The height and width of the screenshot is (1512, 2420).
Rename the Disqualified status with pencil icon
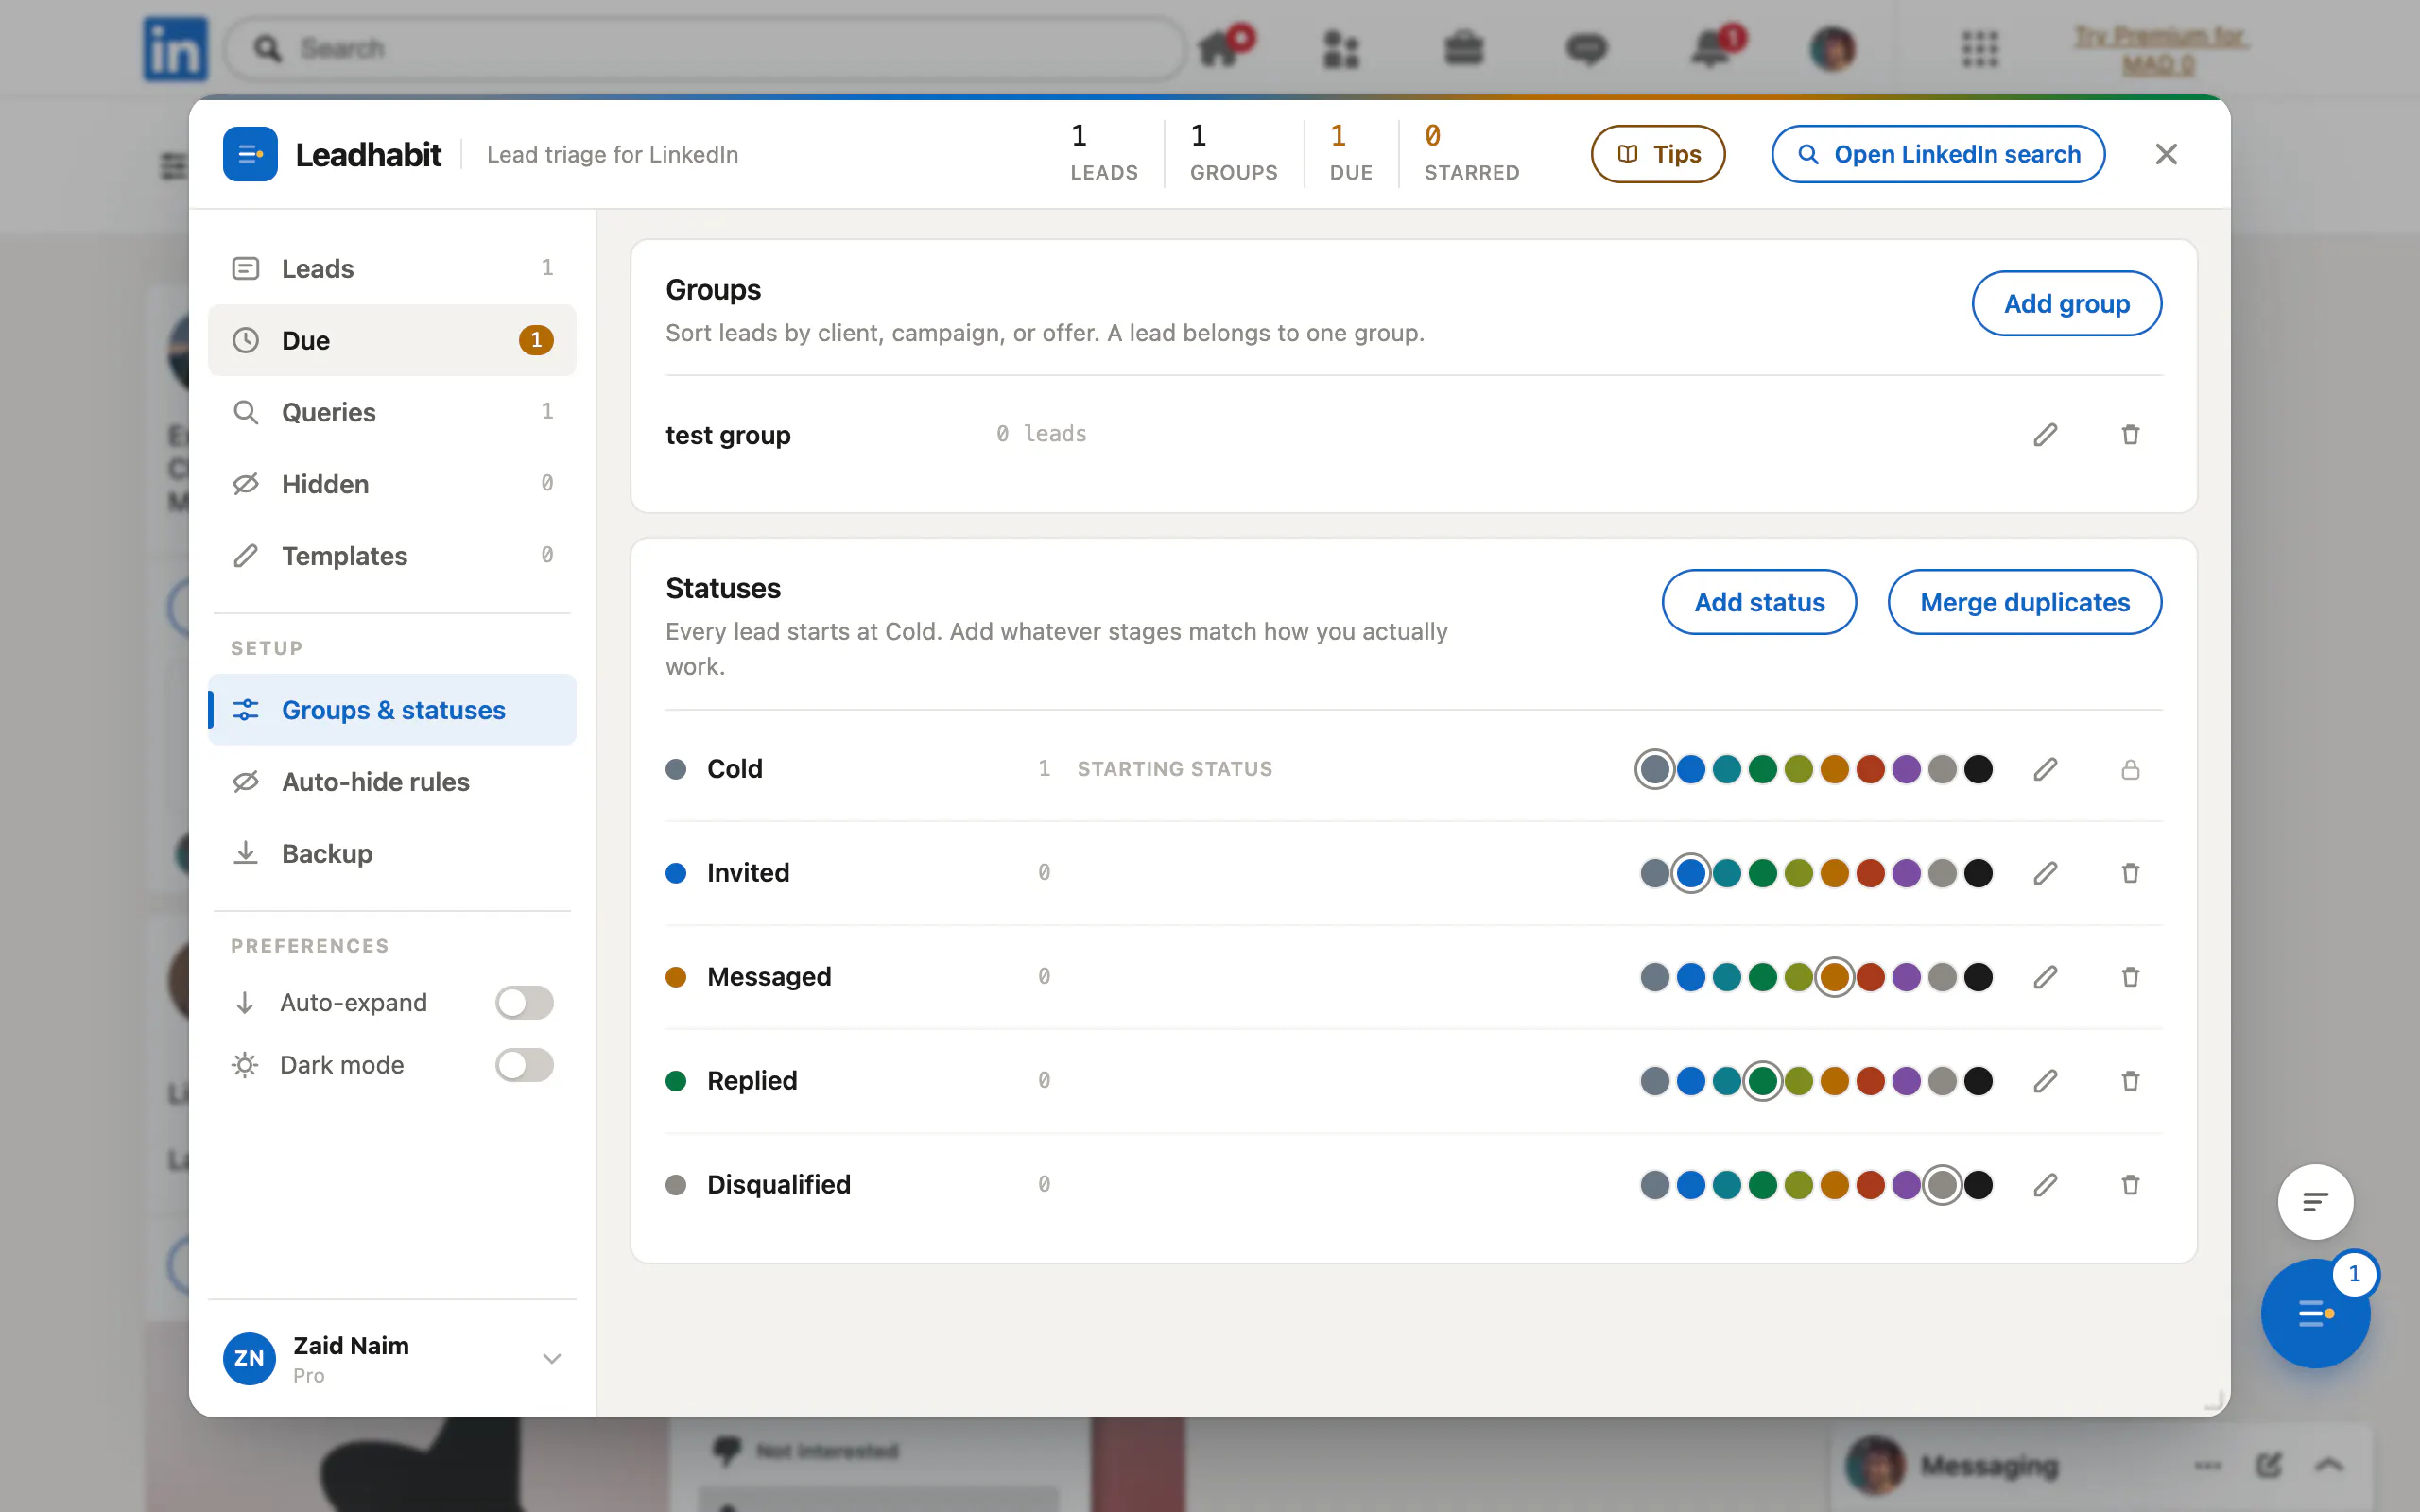[2045, 1185]
